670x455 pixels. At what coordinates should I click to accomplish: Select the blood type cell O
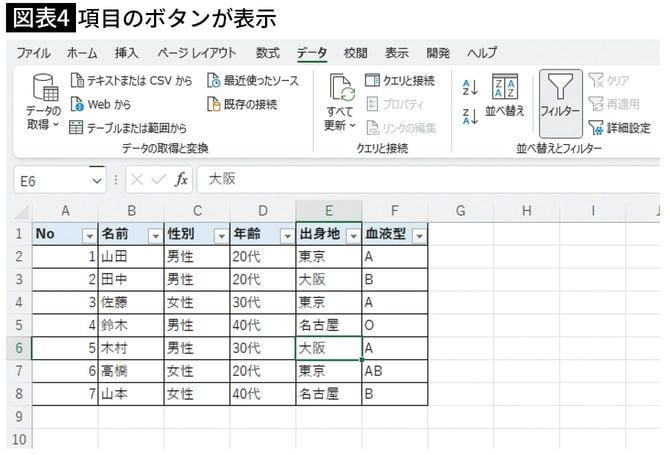[x=395, y=325]
